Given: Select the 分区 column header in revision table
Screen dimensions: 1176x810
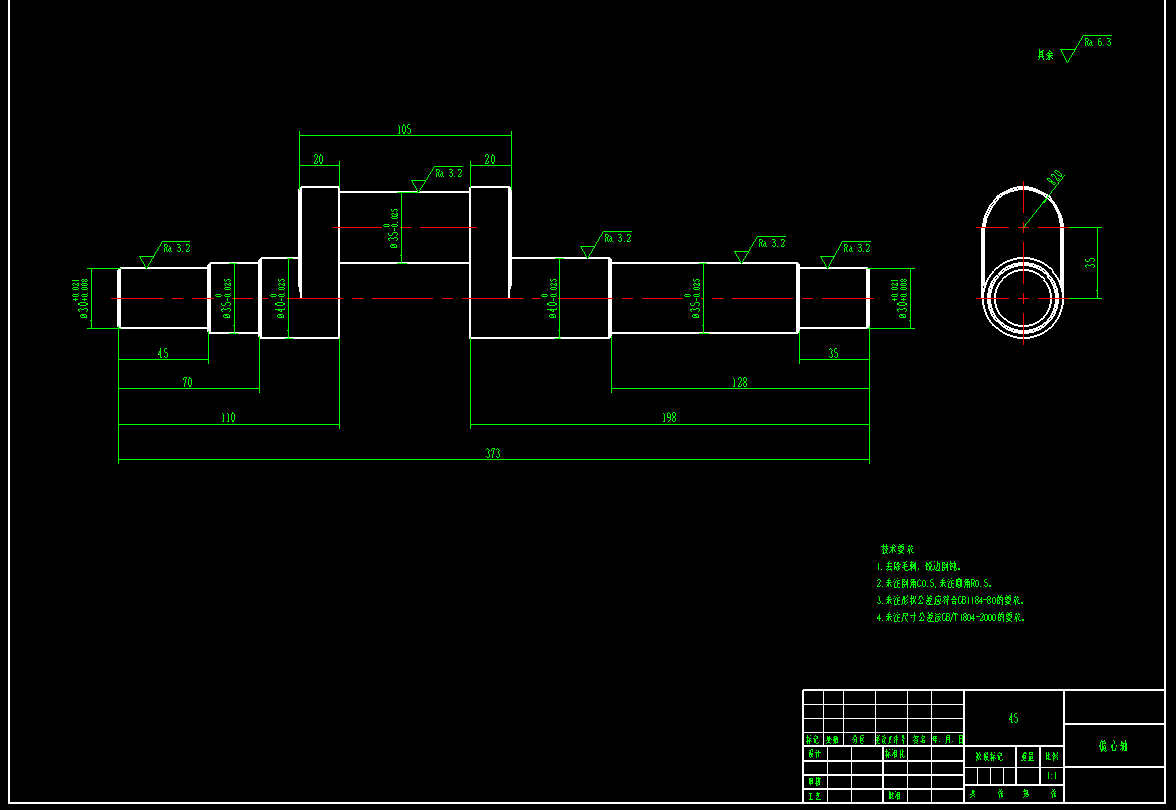Looking at the screenshot, I should coord(858,739).
